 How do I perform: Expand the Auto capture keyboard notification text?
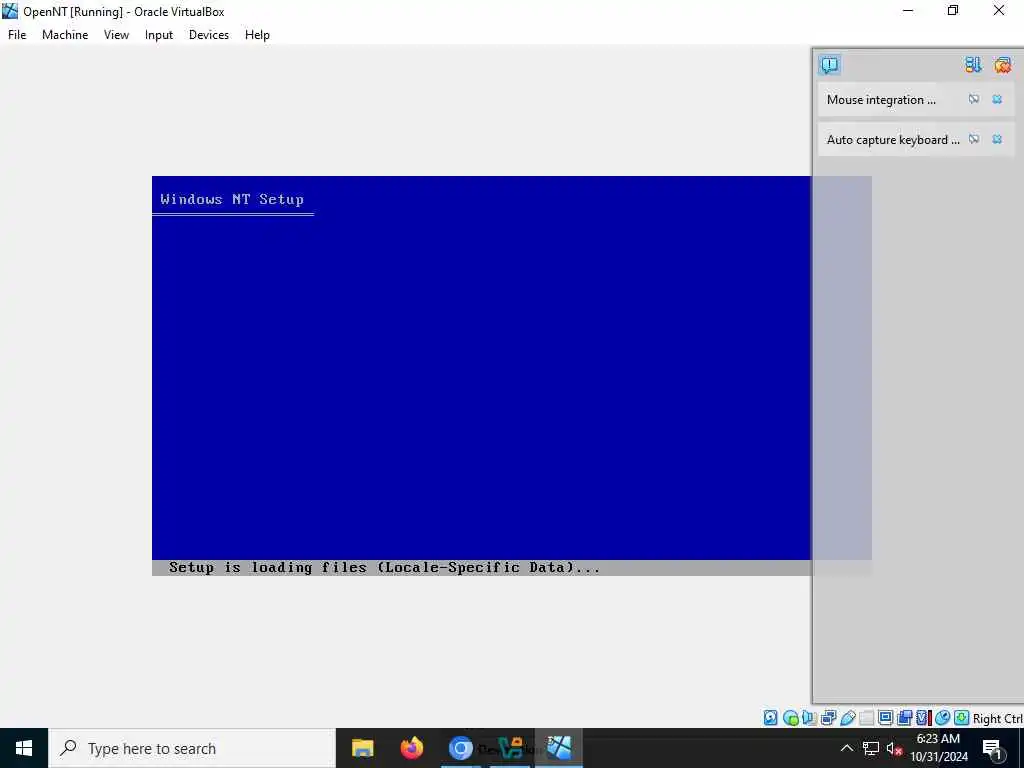[893, 140]
